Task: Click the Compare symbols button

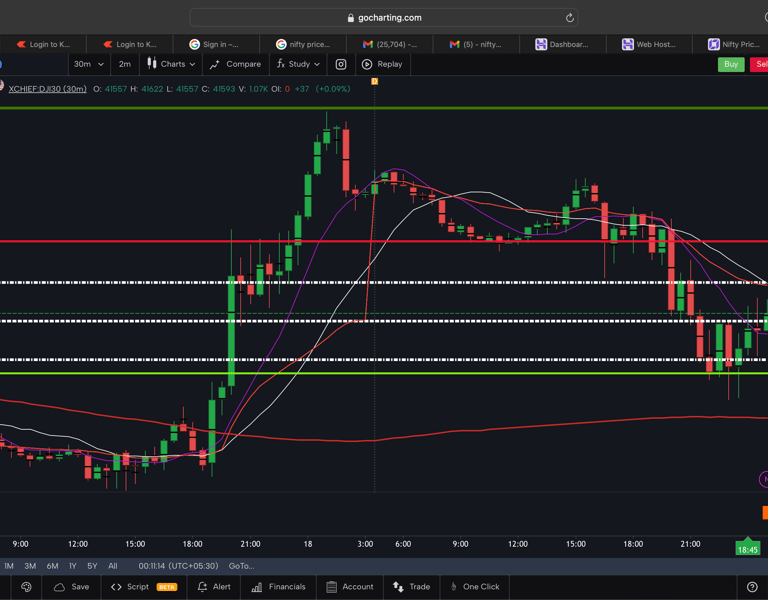Action: [x=236, y=64]
